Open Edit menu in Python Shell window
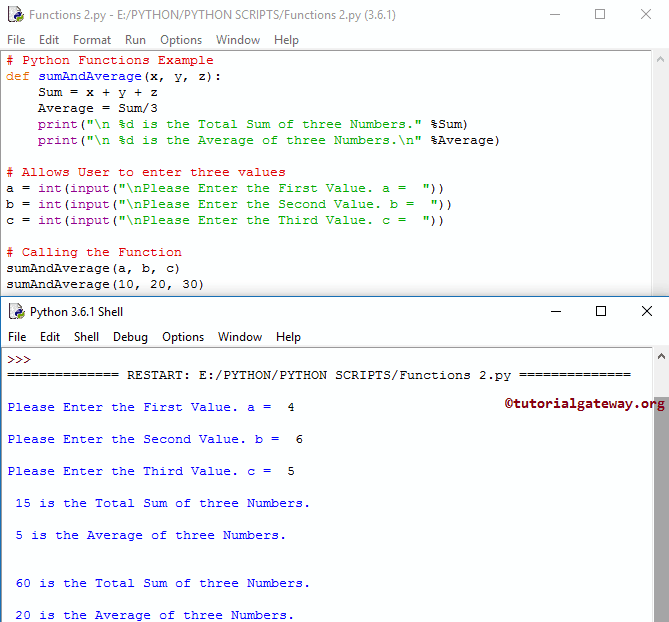This screenshot has width=669, height=622. tap(50, 337)
